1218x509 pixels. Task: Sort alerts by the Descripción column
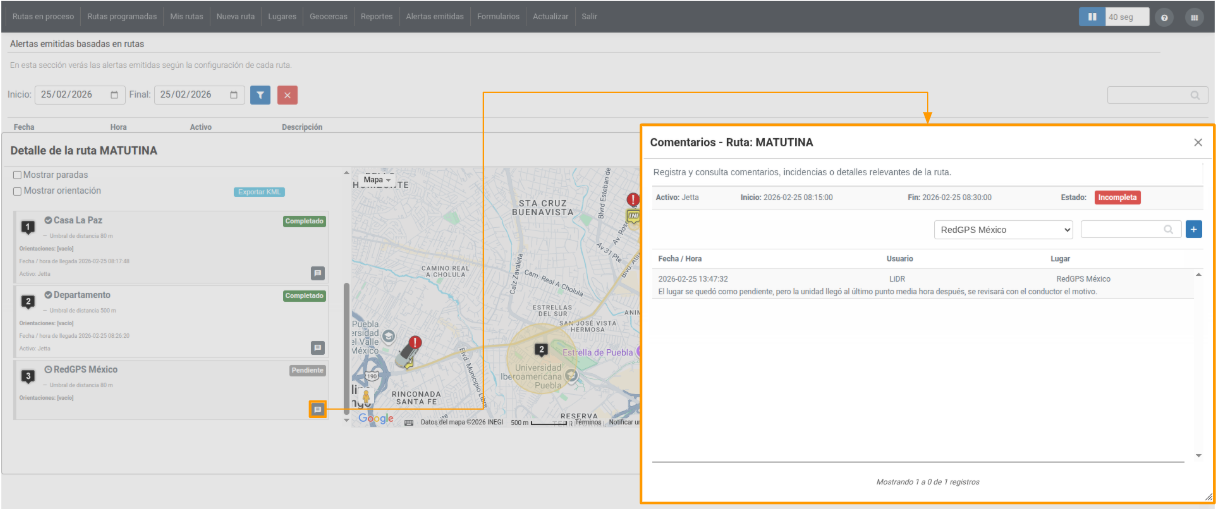[302, 127]
